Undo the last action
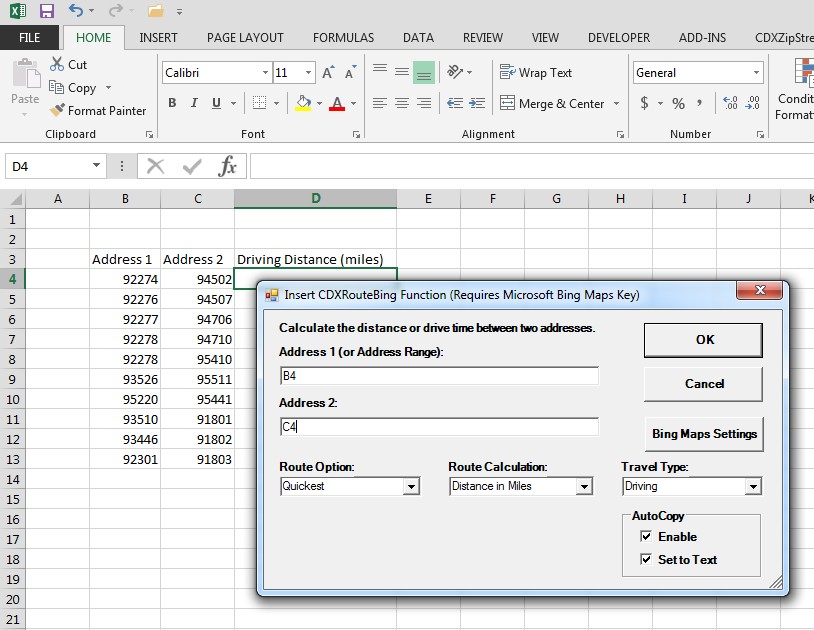 tap(76, 10)
